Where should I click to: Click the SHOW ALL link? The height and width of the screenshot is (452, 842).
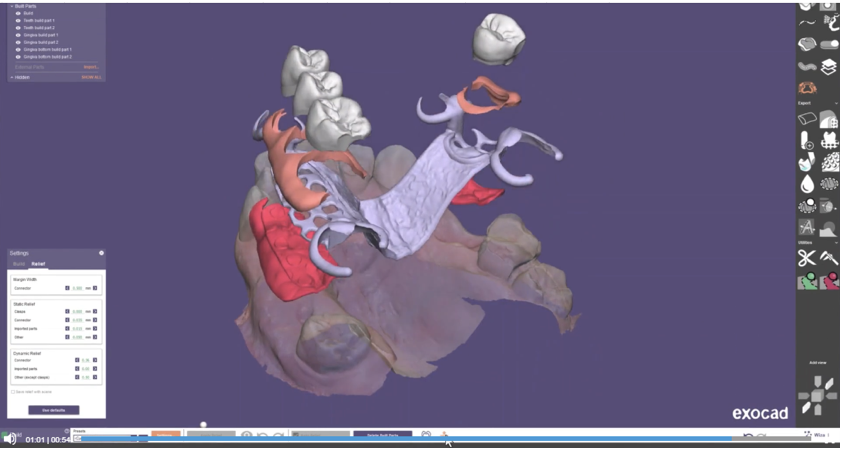pyautogui.click(x=91, y=77)
